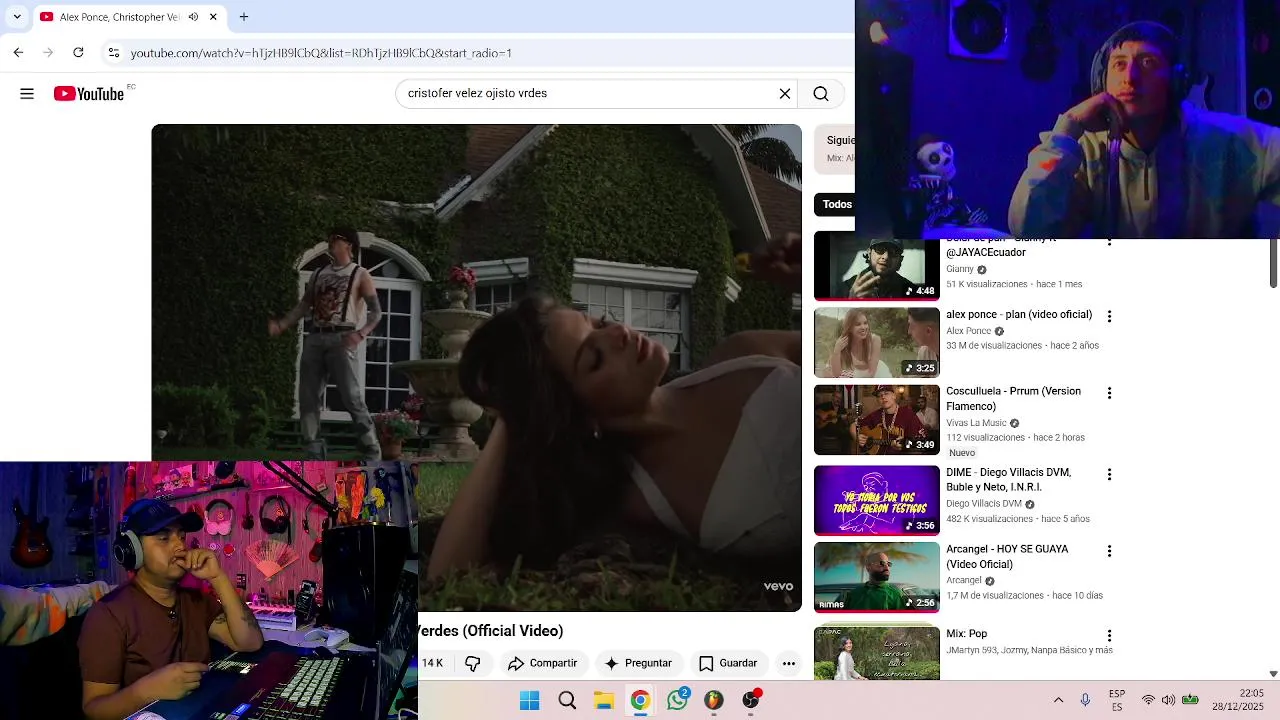
Task: Open Chrome's tab search dropdown arrow
Action: click(x=17, y=17)
